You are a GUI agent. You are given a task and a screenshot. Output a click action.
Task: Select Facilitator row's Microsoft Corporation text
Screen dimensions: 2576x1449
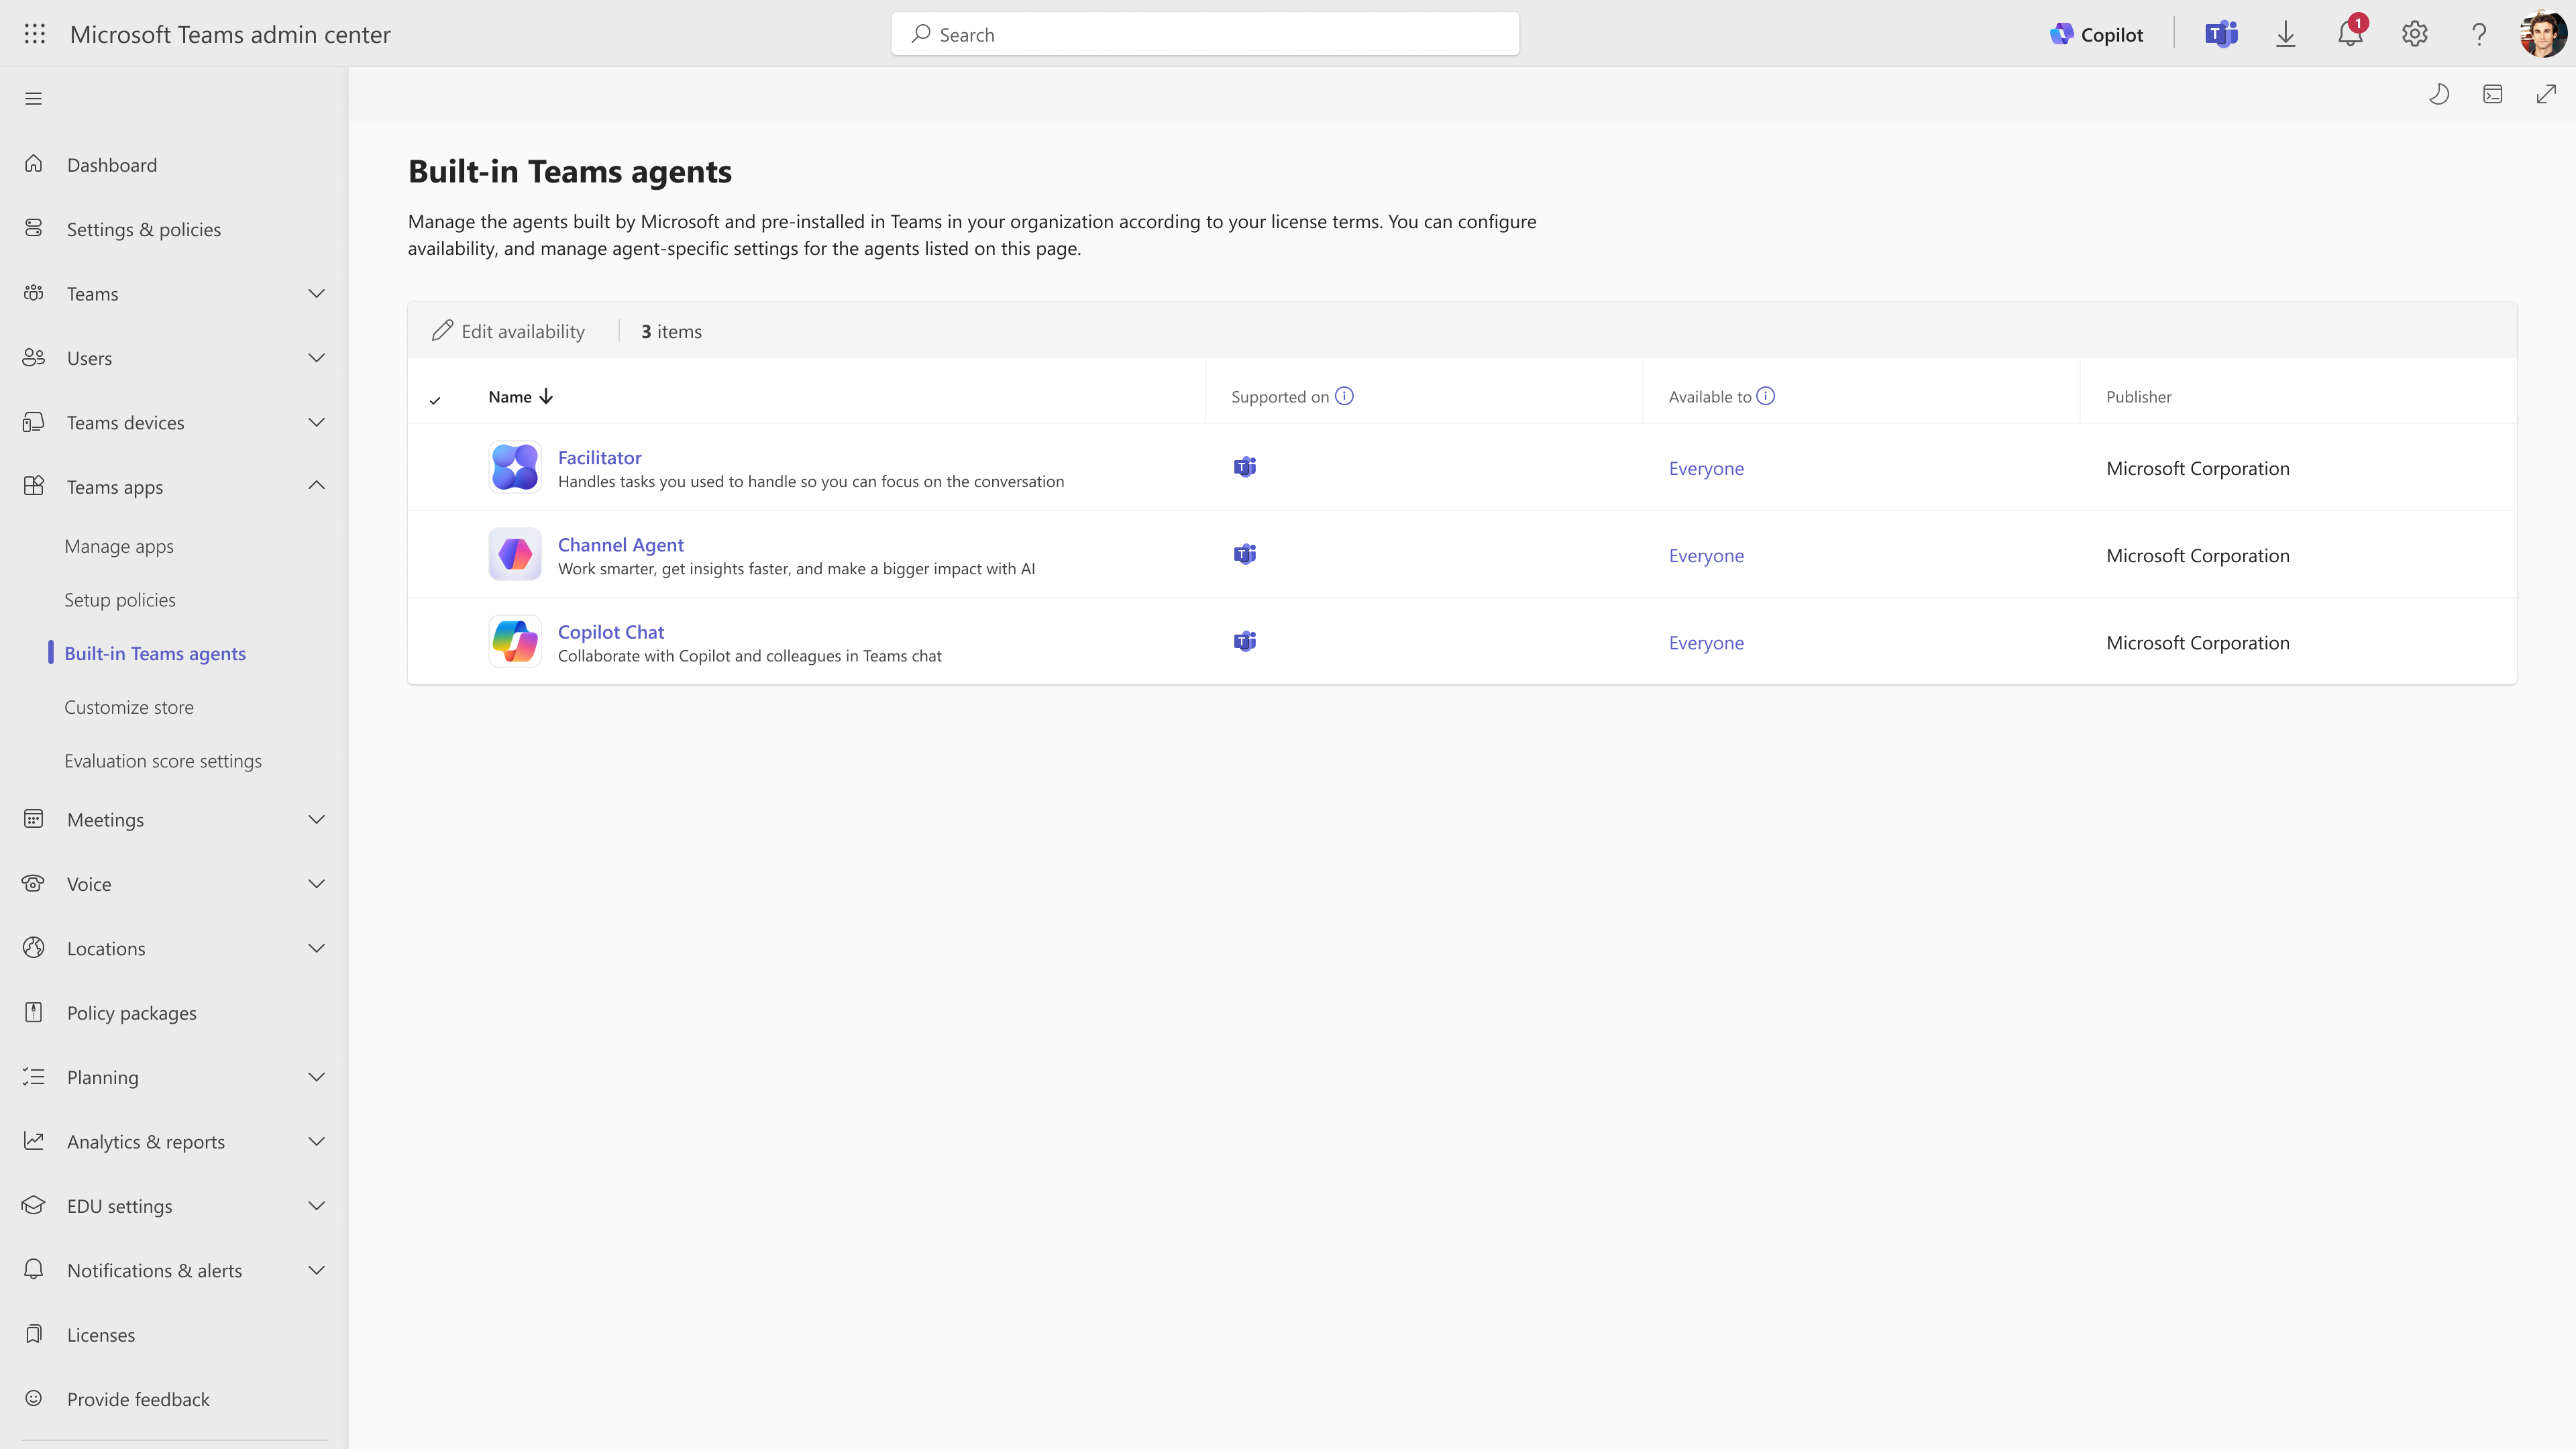(x=2197, y=468)
